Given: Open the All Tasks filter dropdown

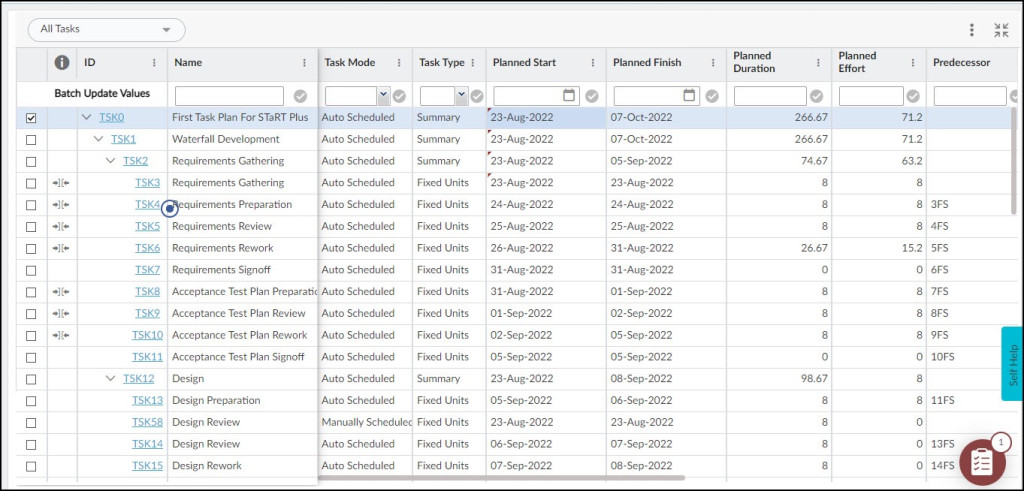Looking at the screenshot, I should (x=106, y=29).
